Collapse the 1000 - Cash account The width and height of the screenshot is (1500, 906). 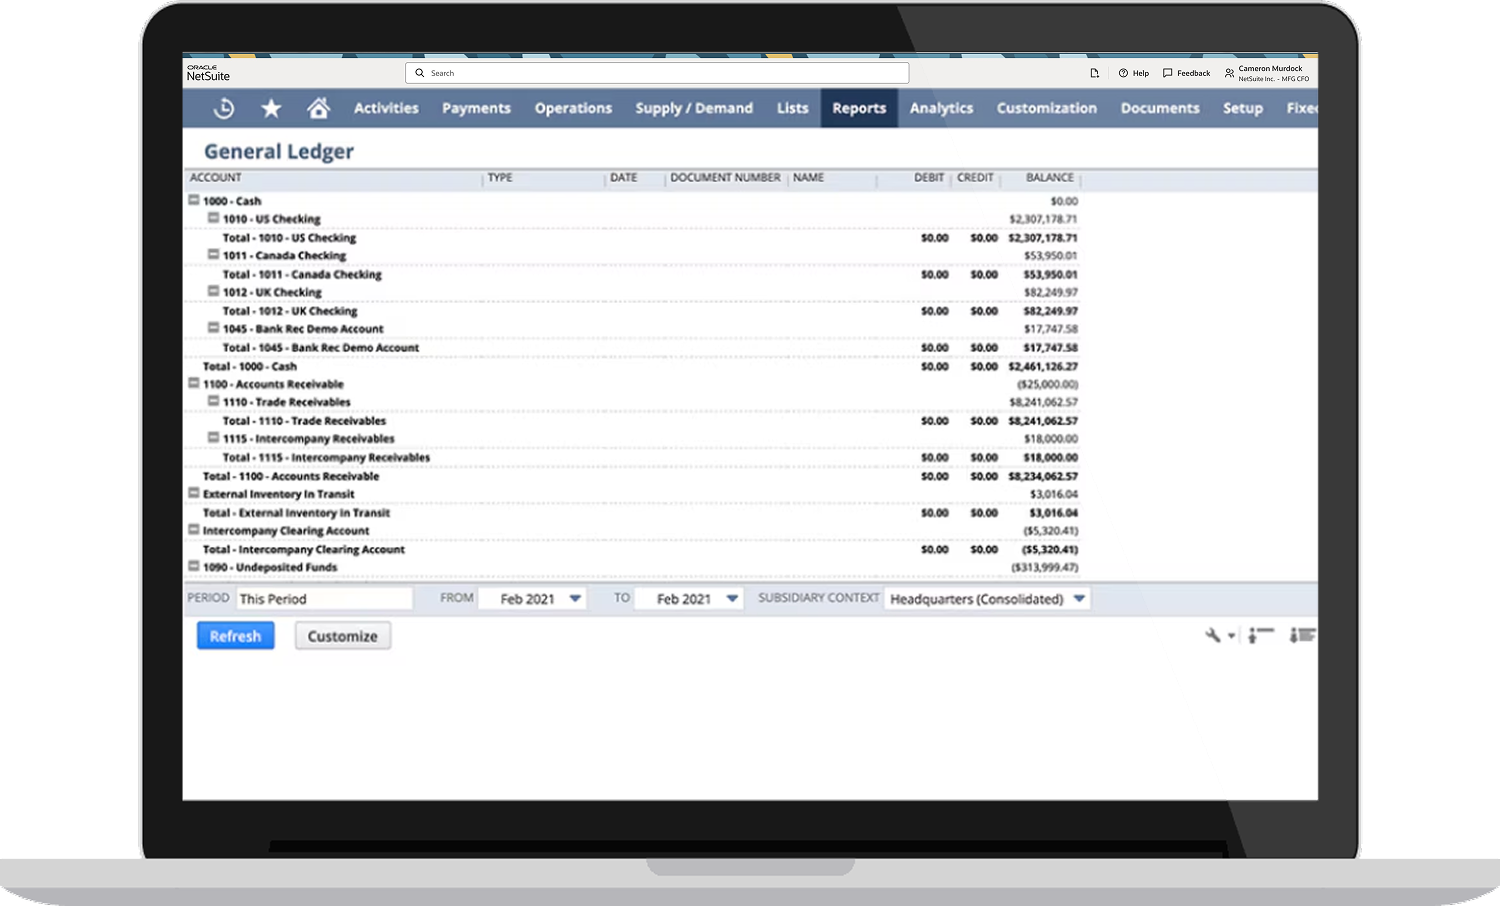tap(194, 200)
